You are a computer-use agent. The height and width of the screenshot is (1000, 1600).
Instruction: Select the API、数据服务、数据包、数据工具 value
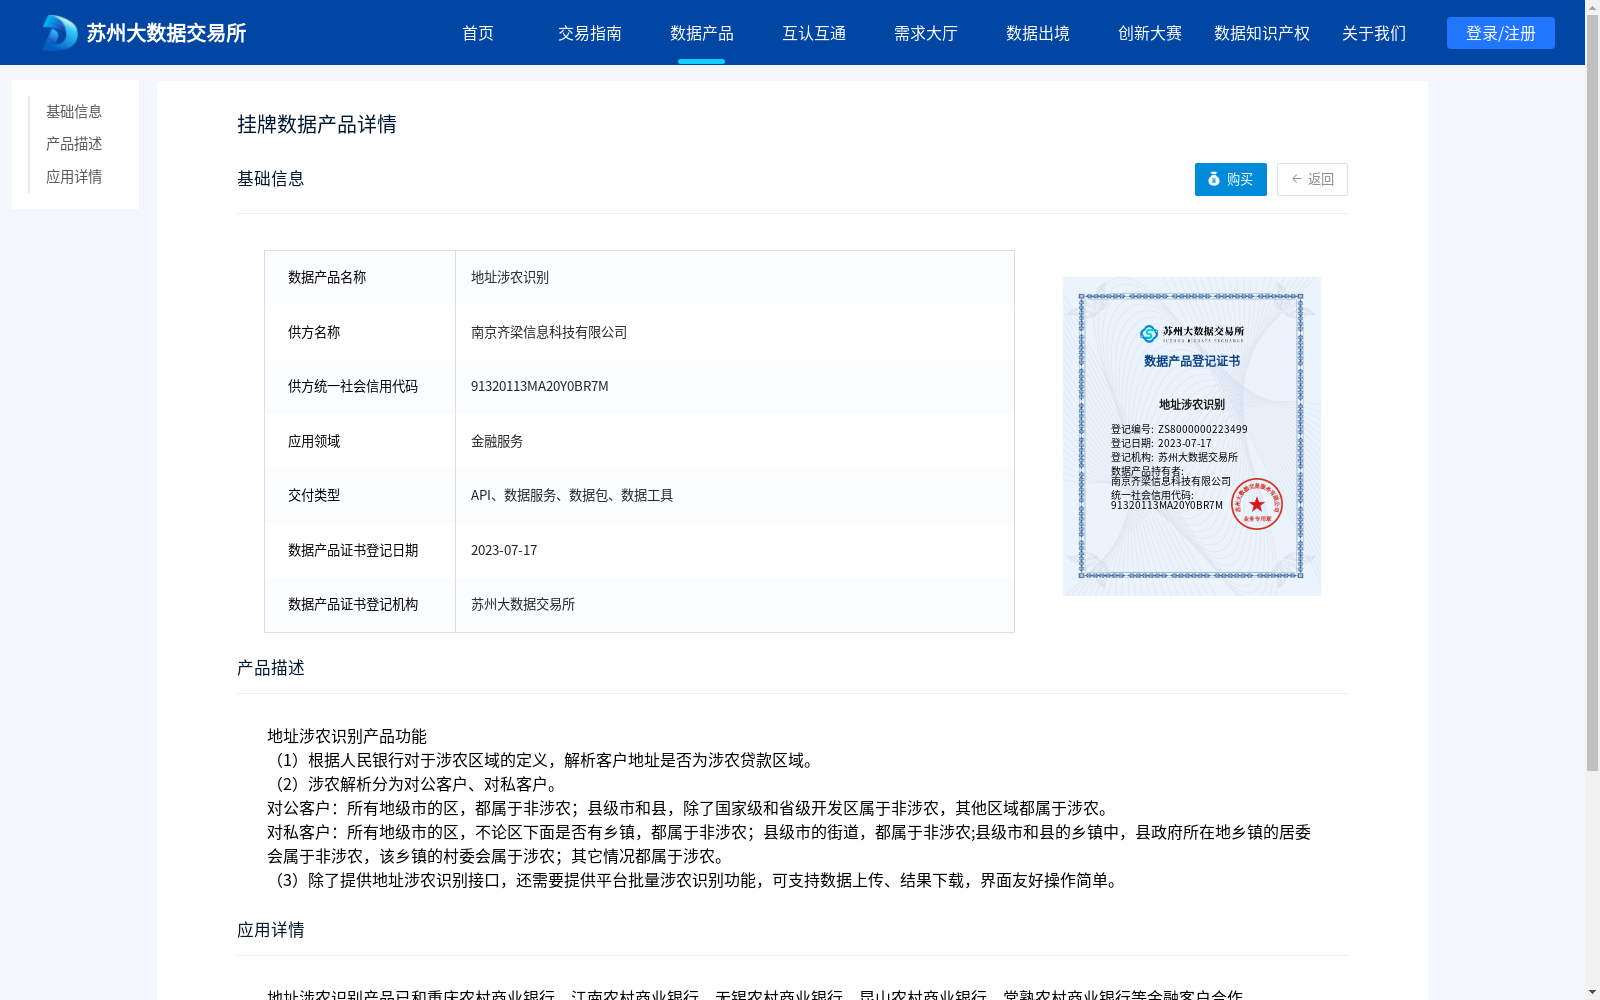[572, 495]
